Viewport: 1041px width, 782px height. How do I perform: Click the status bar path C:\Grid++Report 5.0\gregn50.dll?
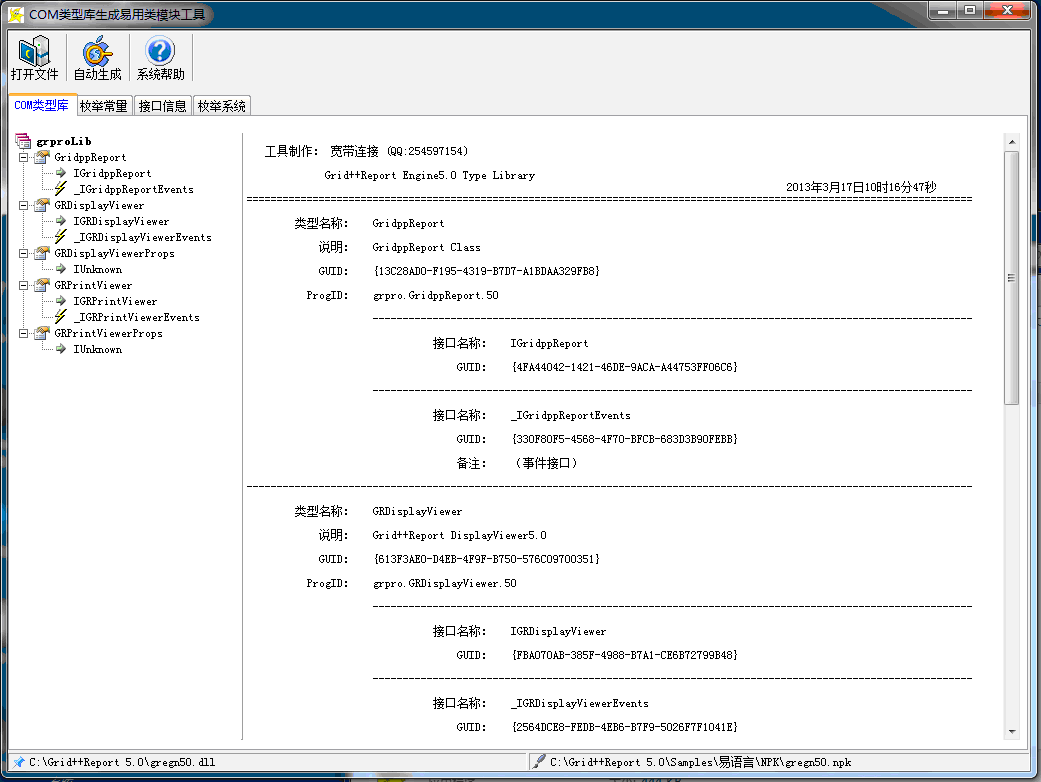(x=122, y=762)
